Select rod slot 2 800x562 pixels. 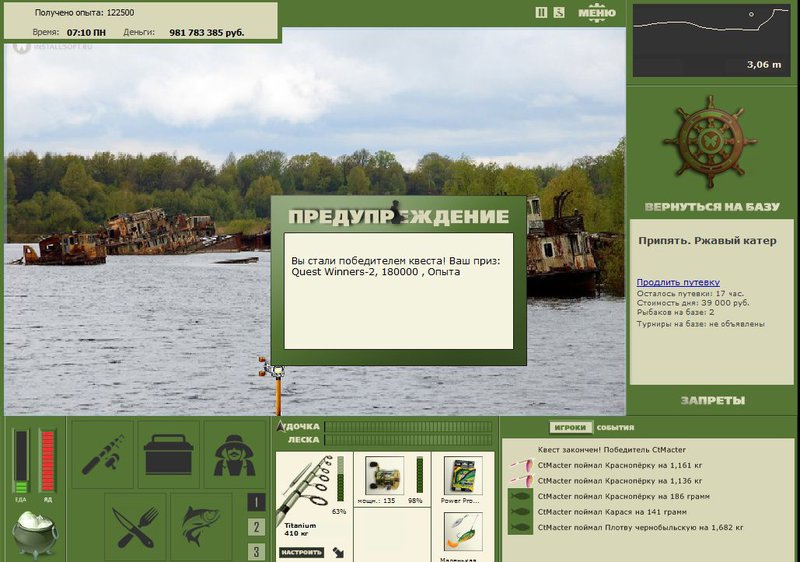pyautogui.click(x=256, y=527)
